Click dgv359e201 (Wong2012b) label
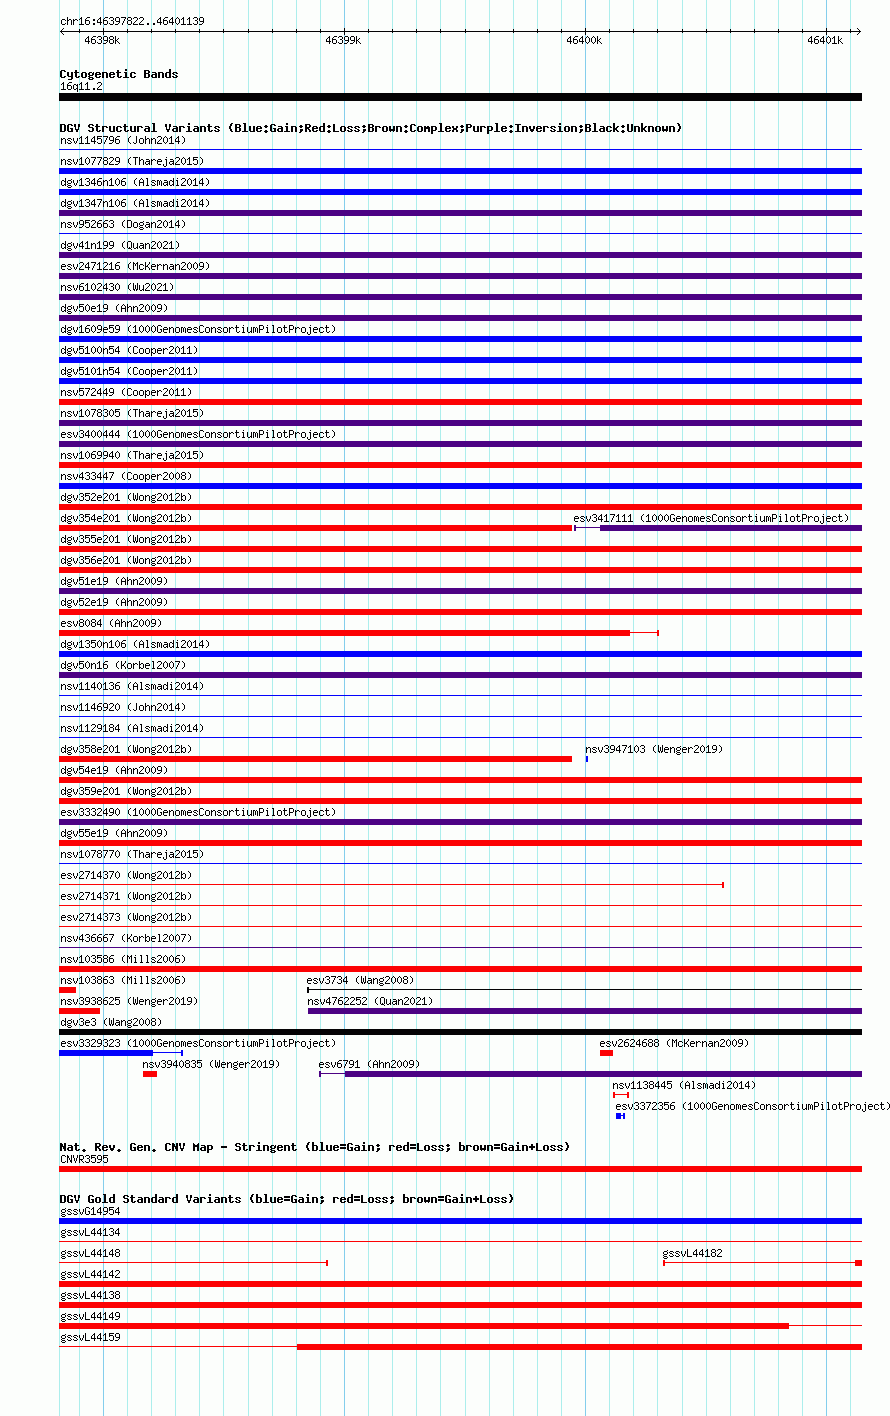Screen dimensions: 890x1416 pos(126,791)
